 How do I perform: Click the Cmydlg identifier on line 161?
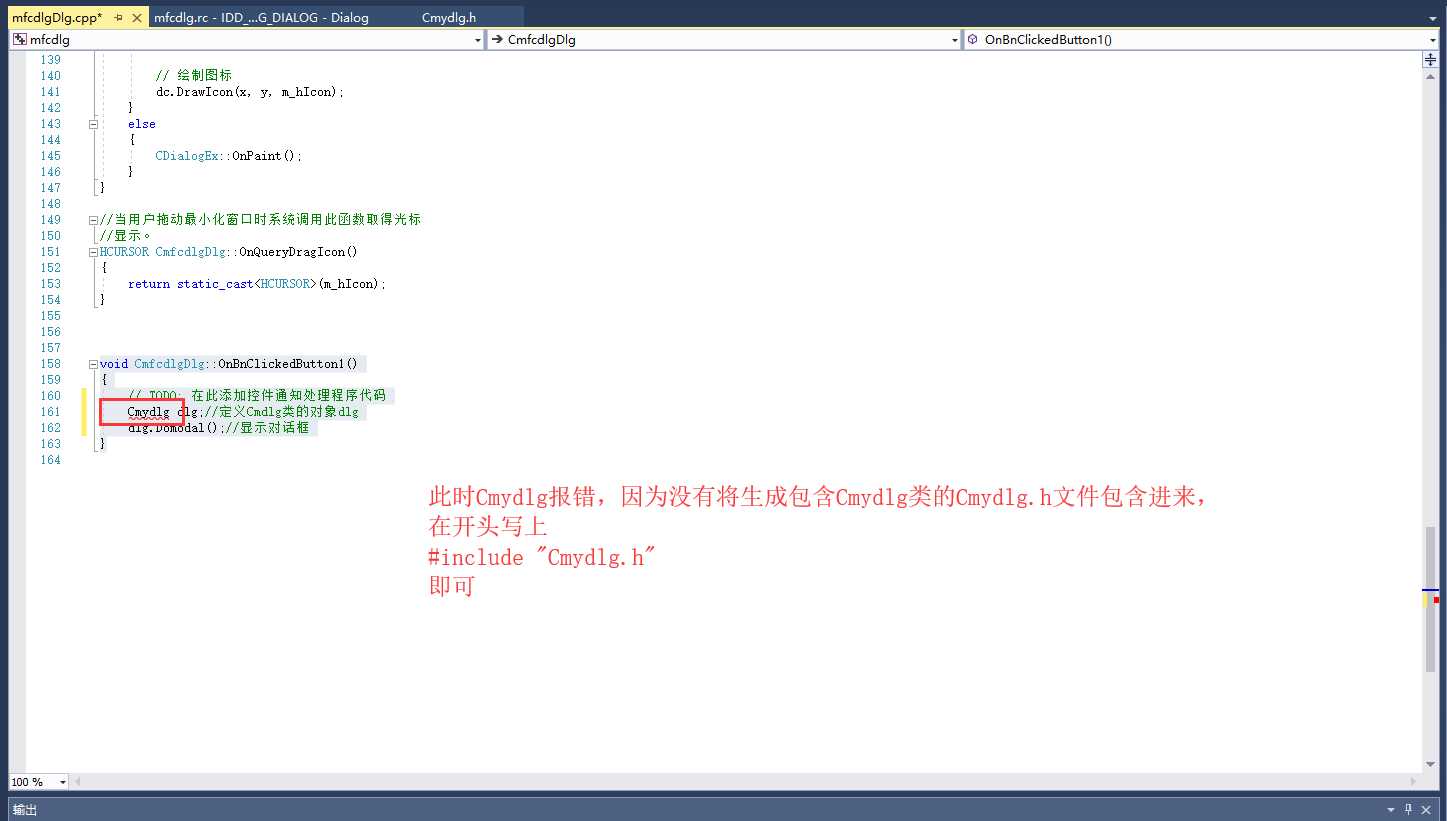click(148, 412)
